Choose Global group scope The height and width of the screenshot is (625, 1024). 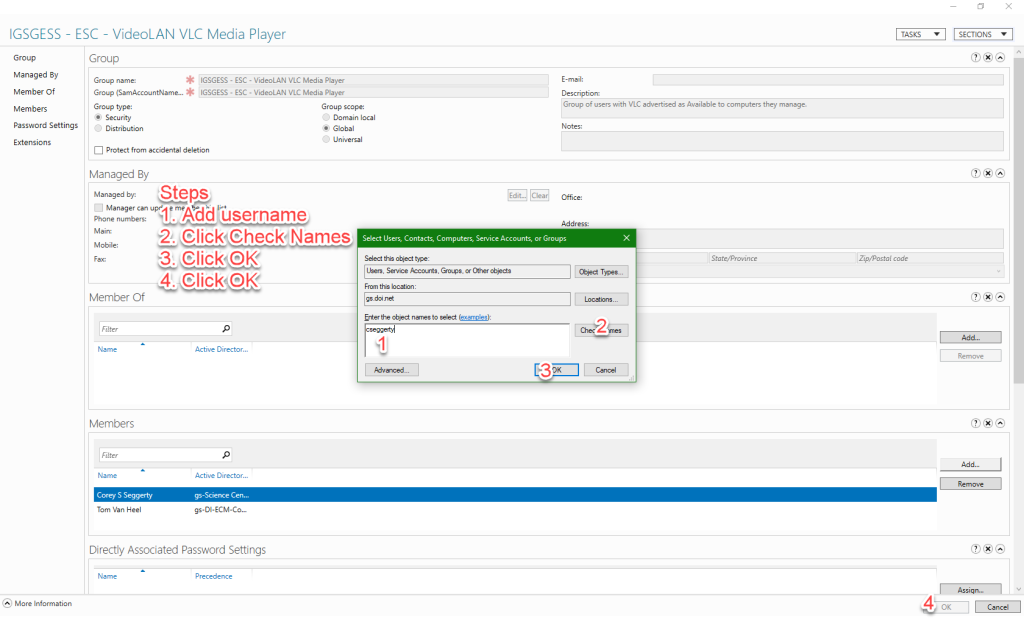[326, 129]
